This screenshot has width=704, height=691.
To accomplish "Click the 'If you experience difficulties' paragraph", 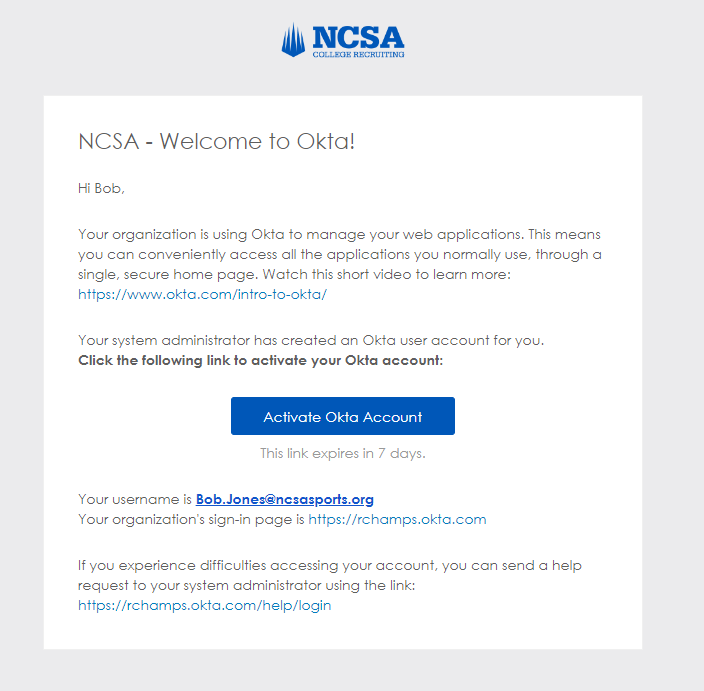I will pos(329,565).
